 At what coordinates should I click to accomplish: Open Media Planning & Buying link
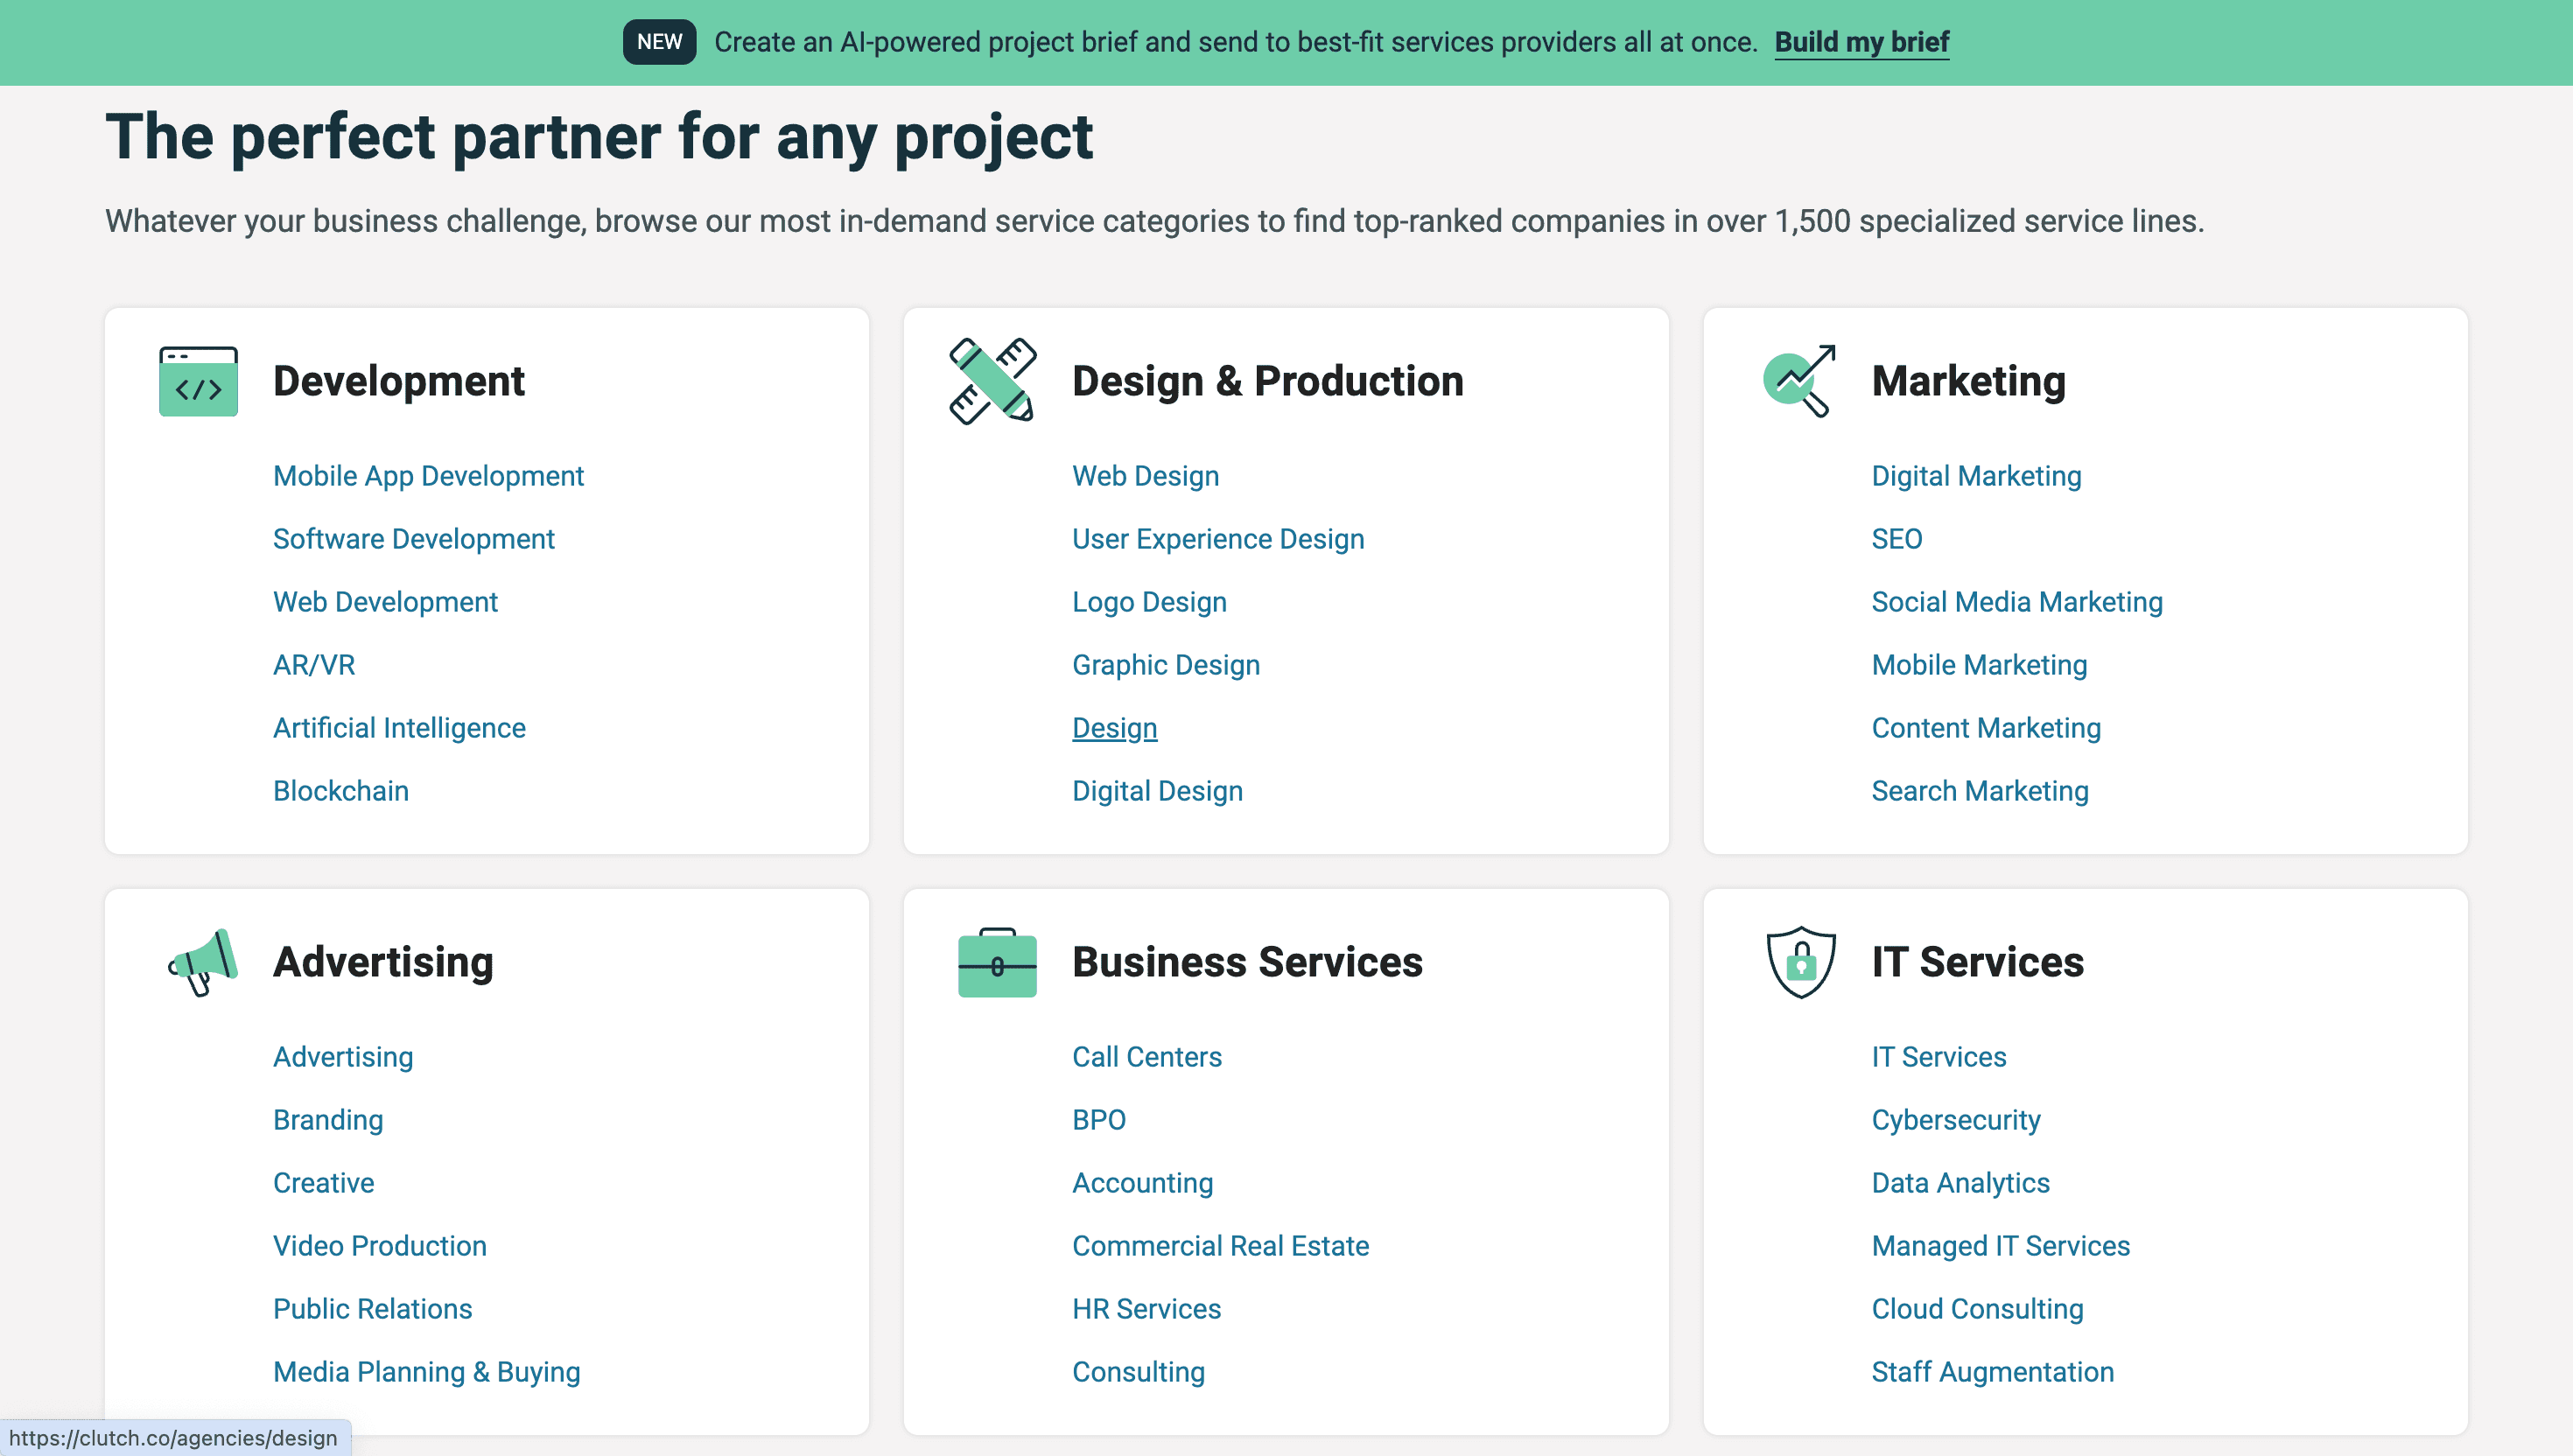click(x=426, y=1372)
